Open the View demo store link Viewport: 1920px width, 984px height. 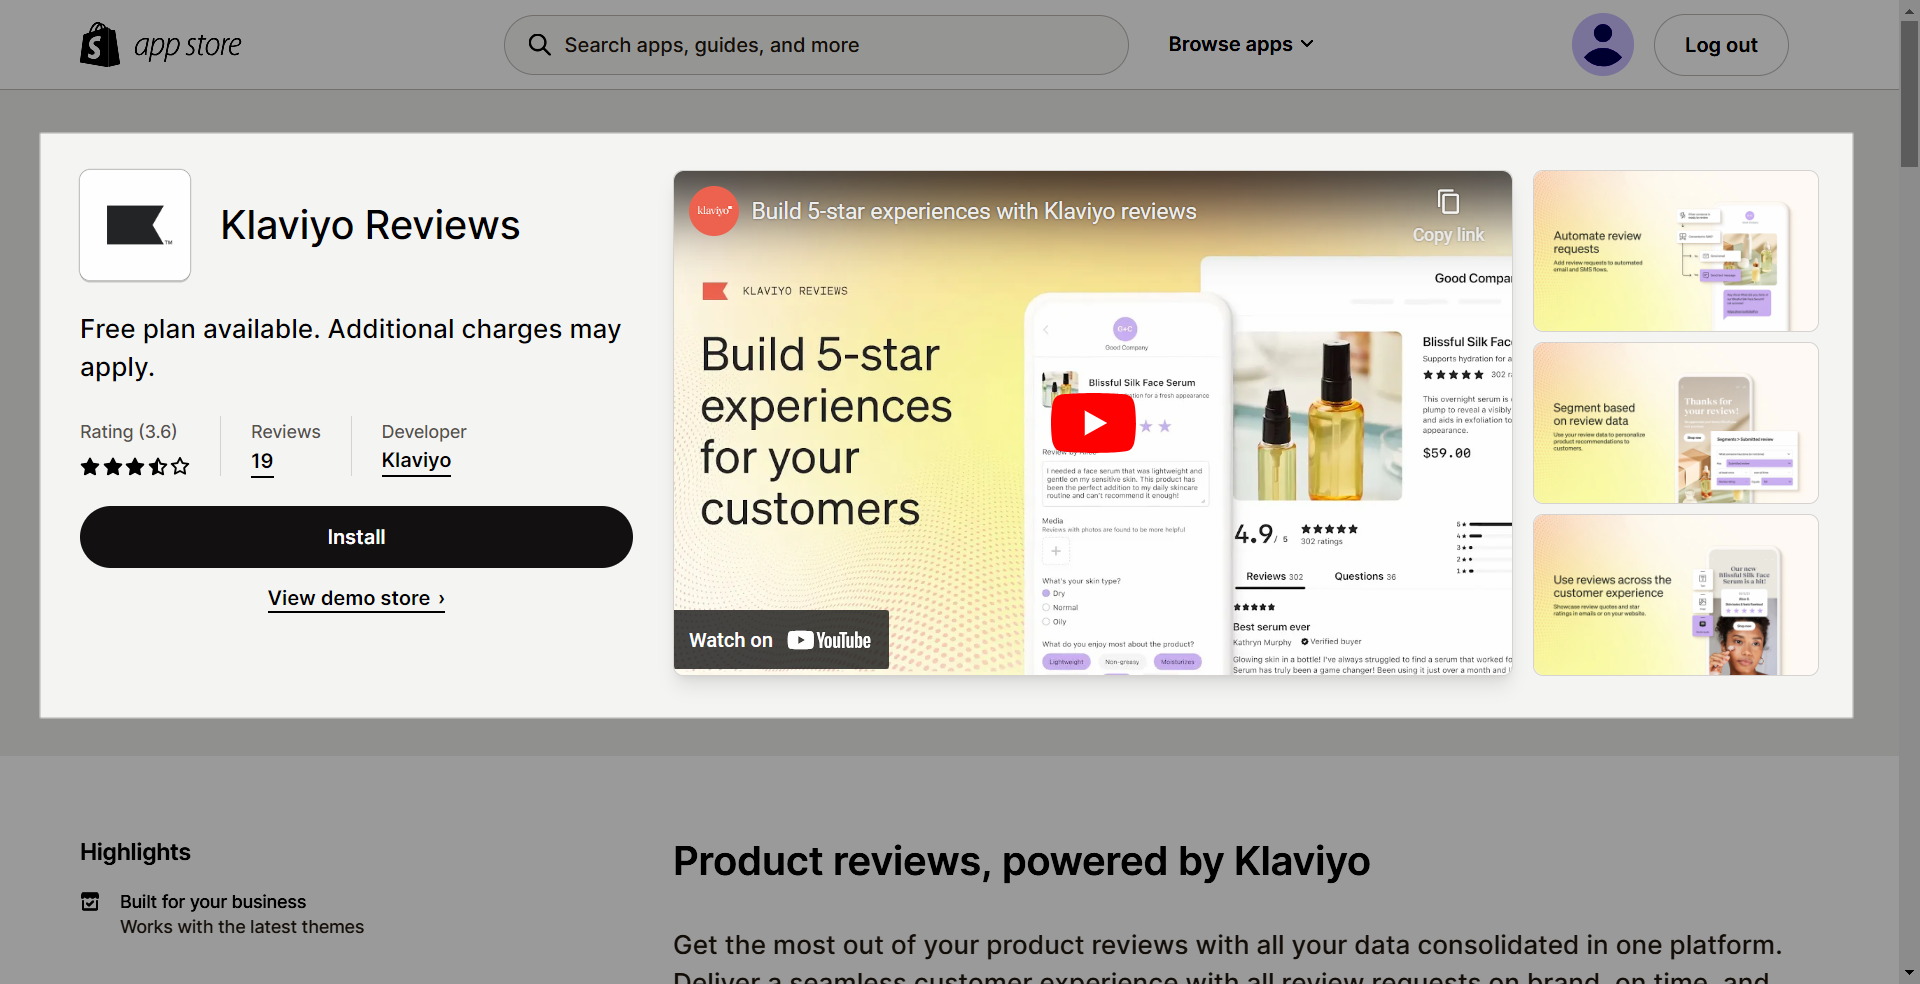pyautogui.click(x=356, y=598)
